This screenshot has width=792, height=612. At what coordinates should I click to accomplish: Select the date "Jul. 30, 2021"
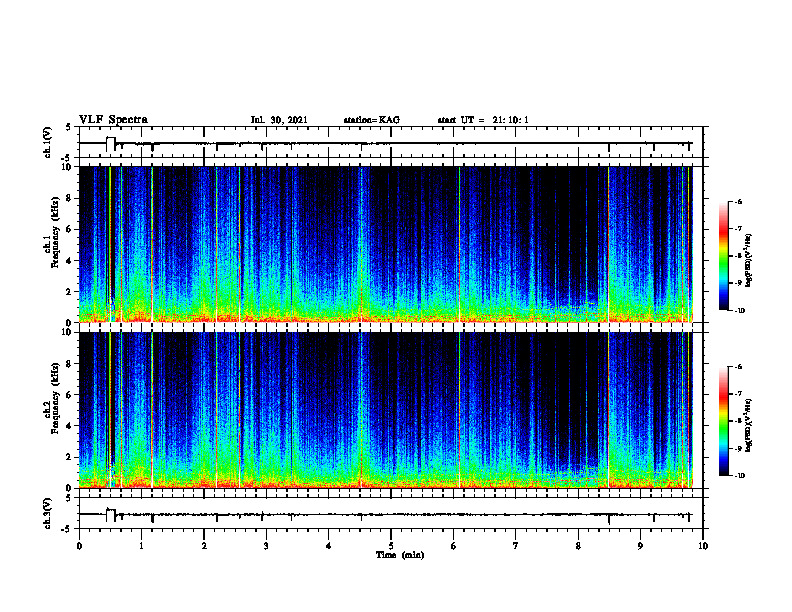[x=279, y=120]
